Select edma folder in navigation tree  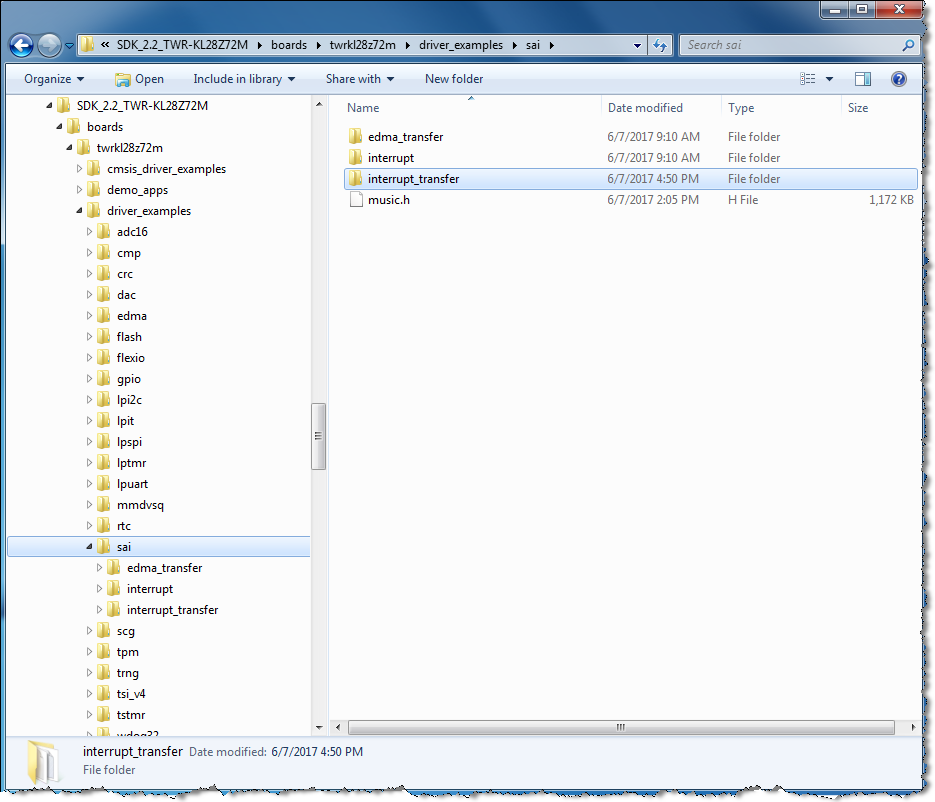[131, 316]
